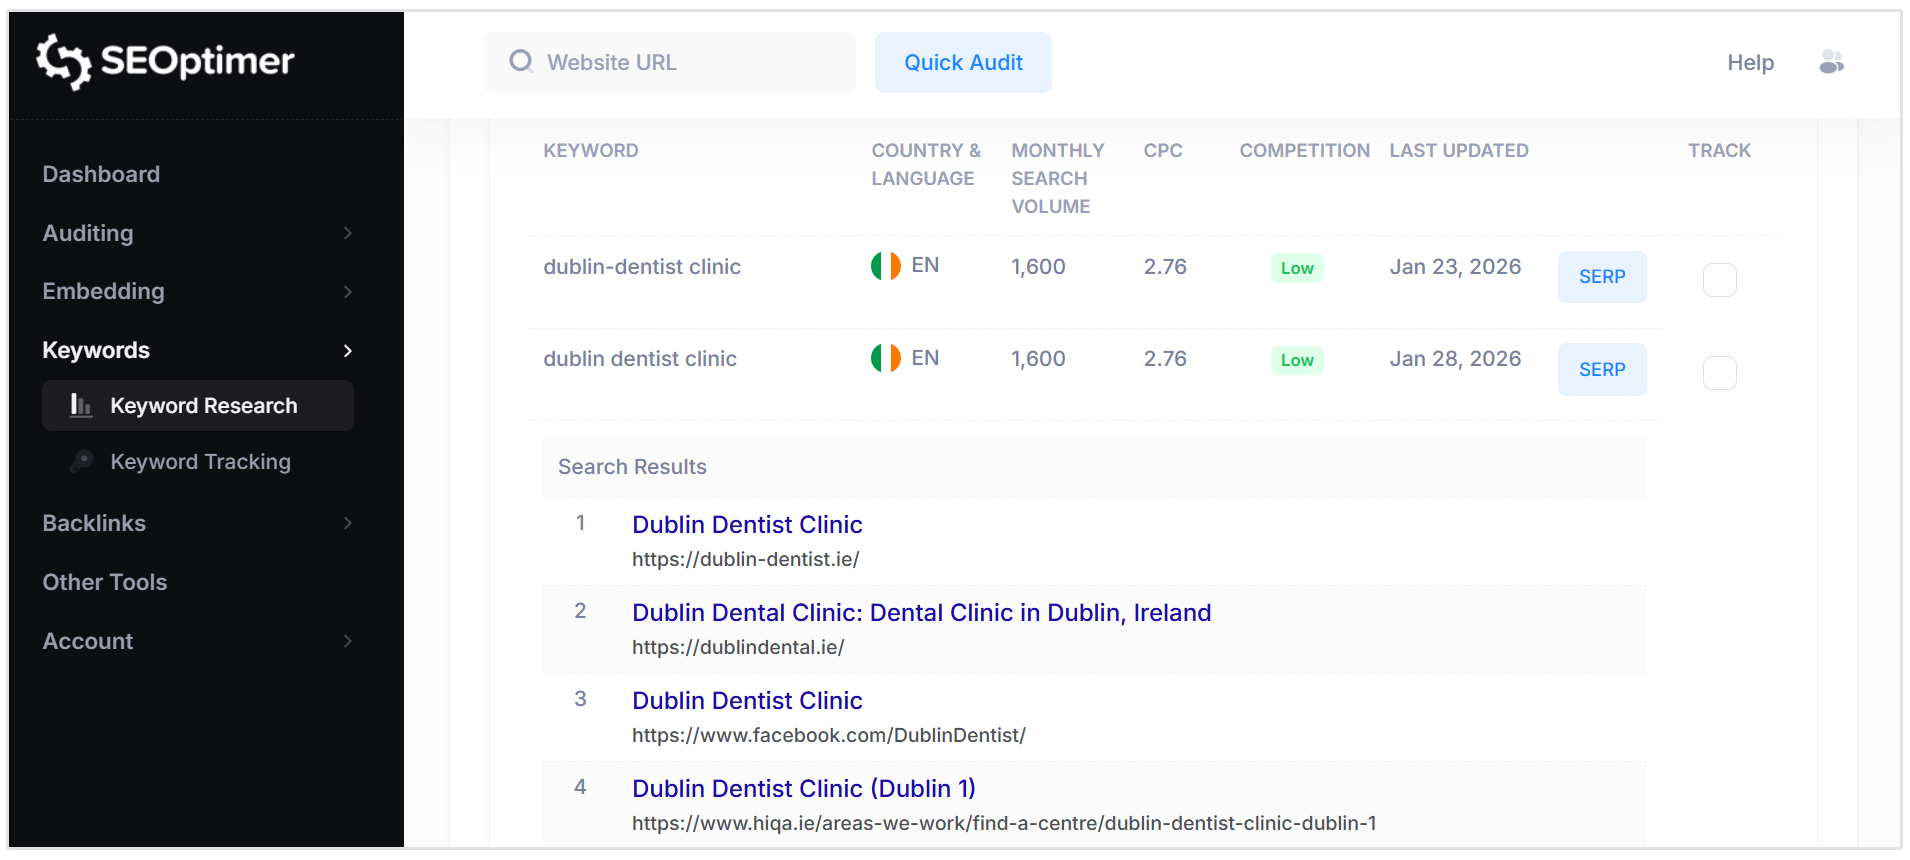Tick the Track checkbox for dublin dentist clinic

click(1719, 373)
